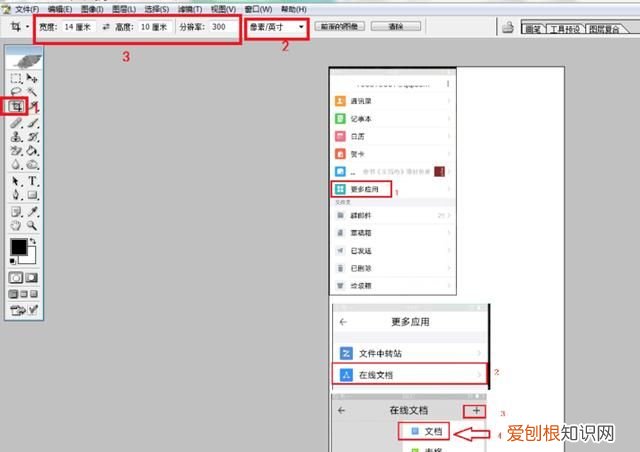Open the 窗口(W) menu

coord(258,9)
